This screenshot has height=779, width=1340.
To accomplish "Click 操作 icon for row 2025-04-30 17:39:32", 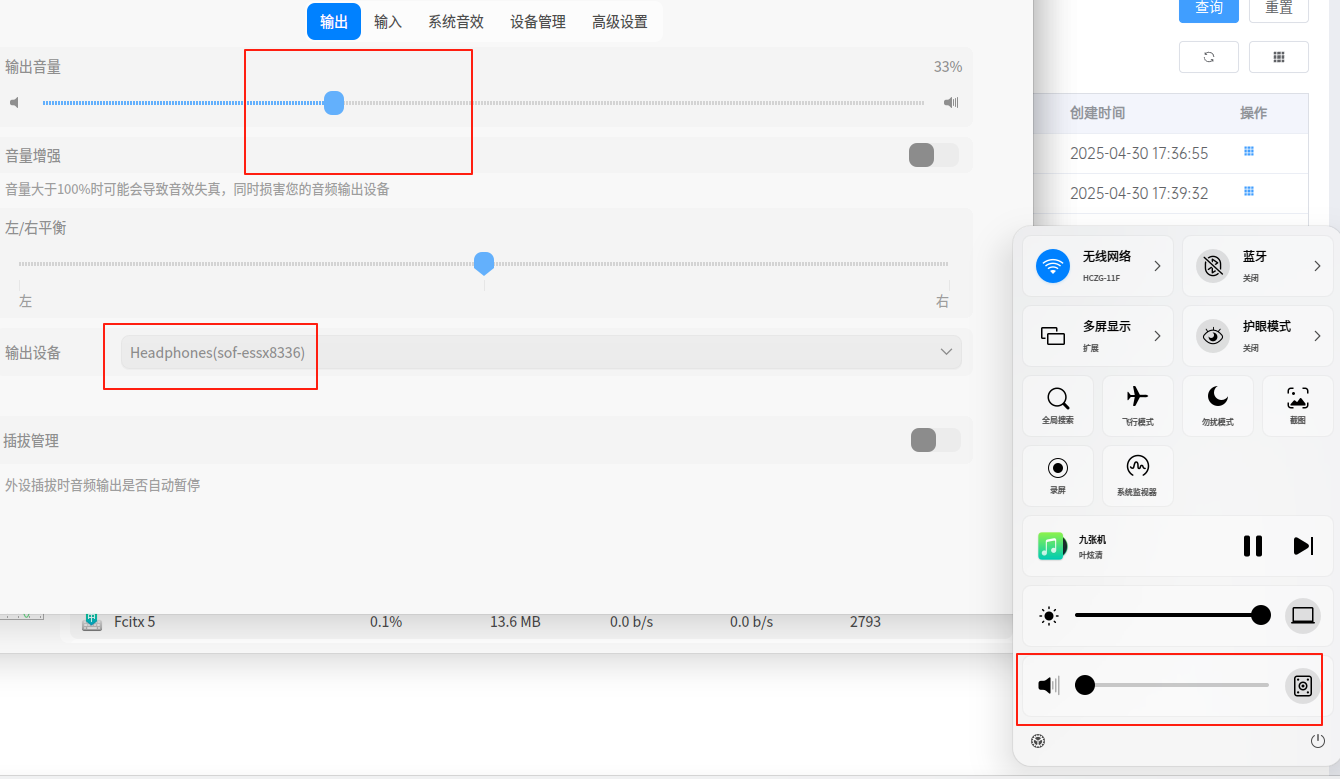I will pyautogui.click(x=1249, y=191).
